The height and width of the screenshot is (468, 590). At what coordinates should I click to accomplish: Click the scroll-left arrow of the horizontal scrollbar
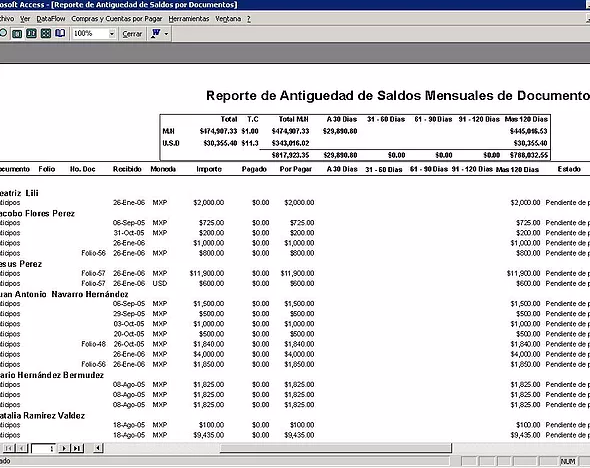[98, 448]
